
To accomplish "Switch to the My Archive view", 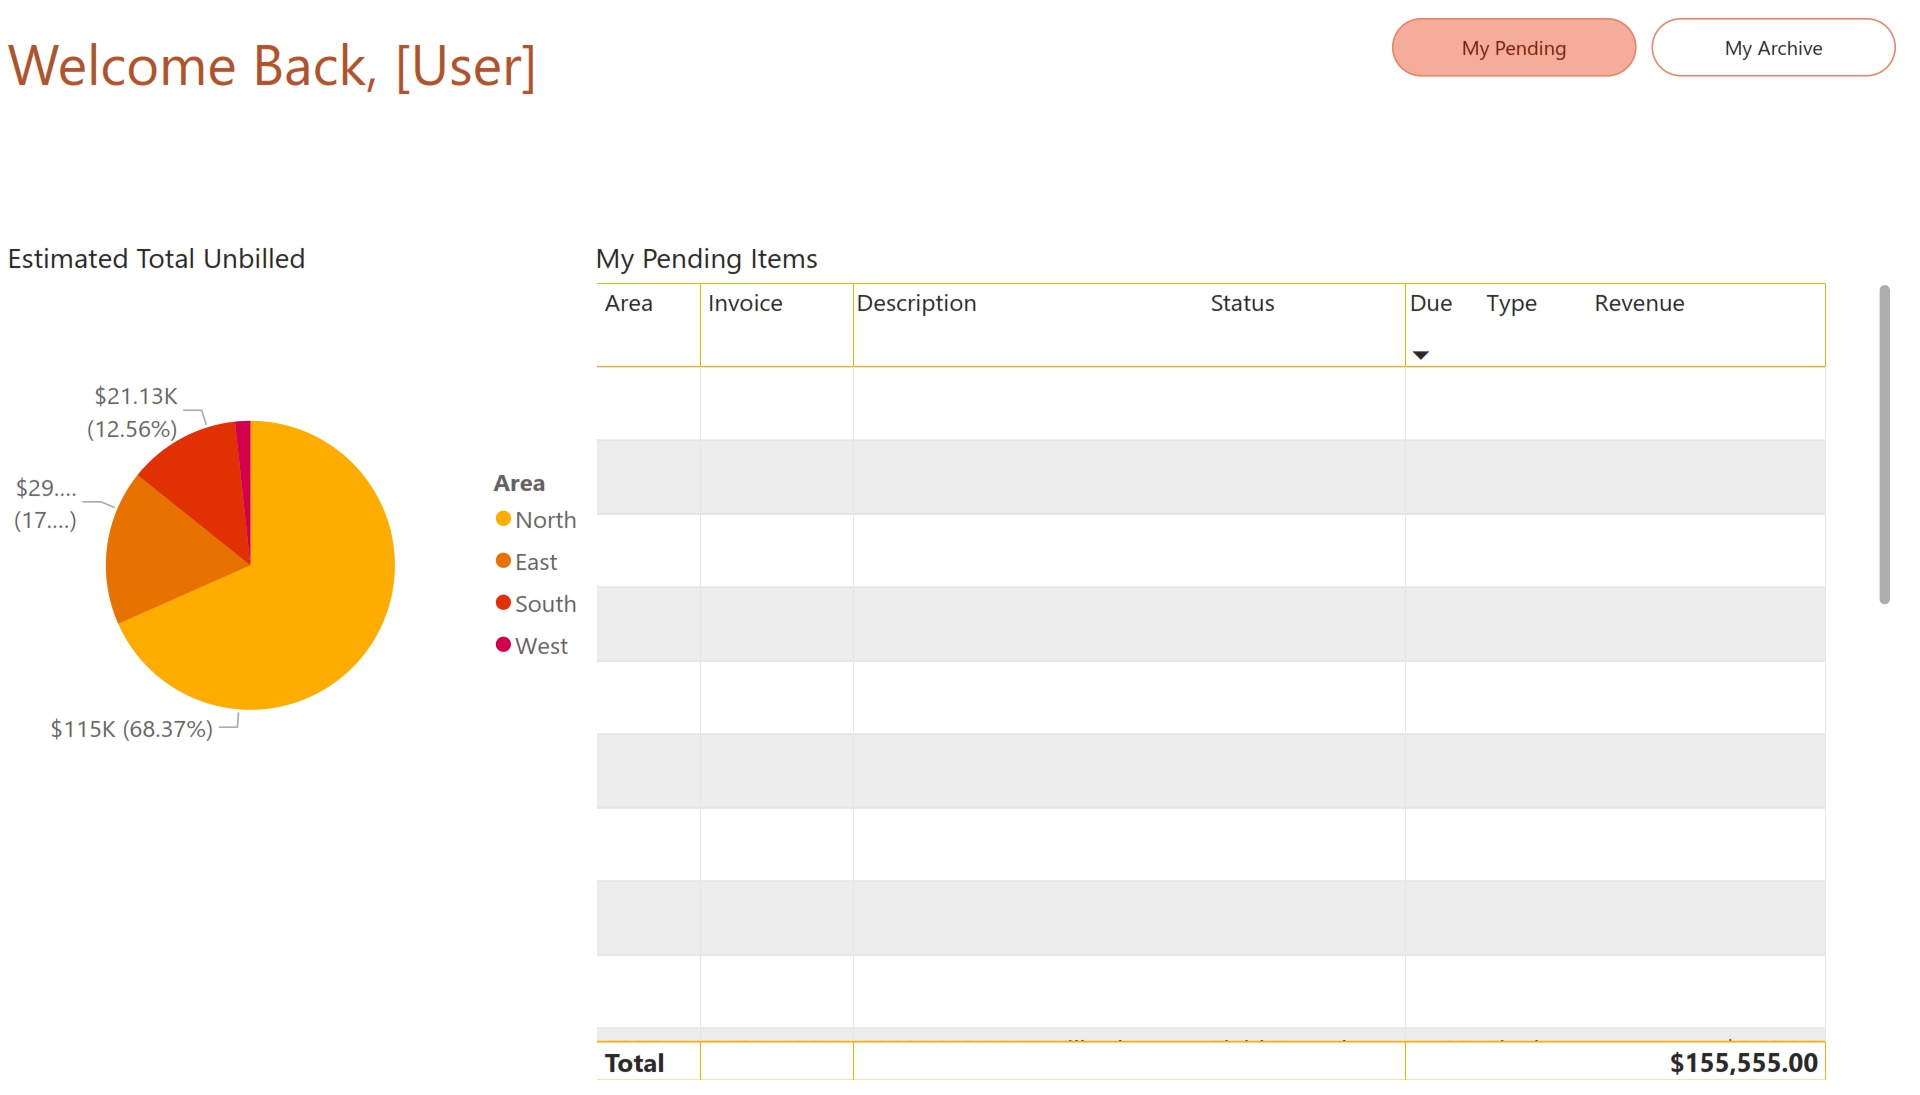I will (x=1773, y=47).
